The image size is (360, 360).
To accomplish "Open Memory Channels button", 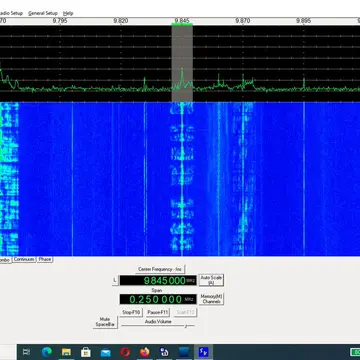I will 211,299.
